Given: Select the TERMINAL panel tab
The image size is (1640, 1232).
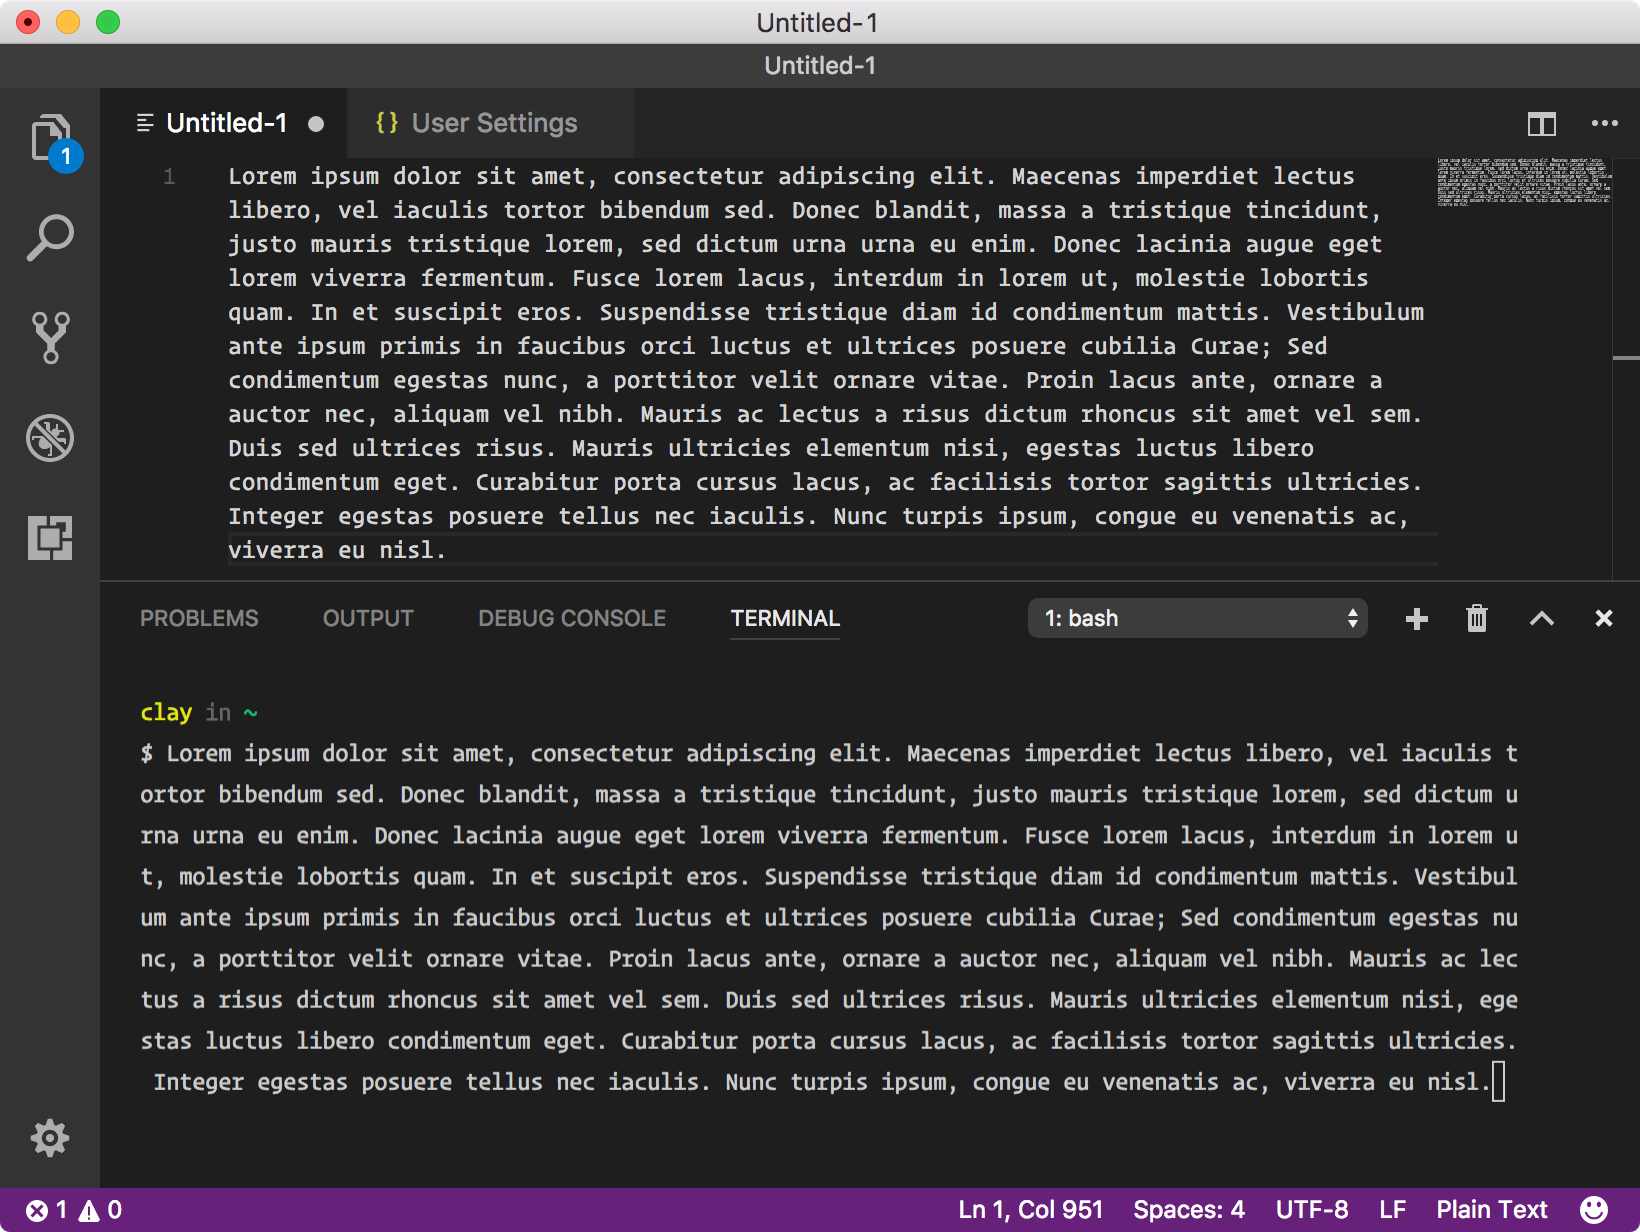Looking at the screenshot, I should pos(785,618).
